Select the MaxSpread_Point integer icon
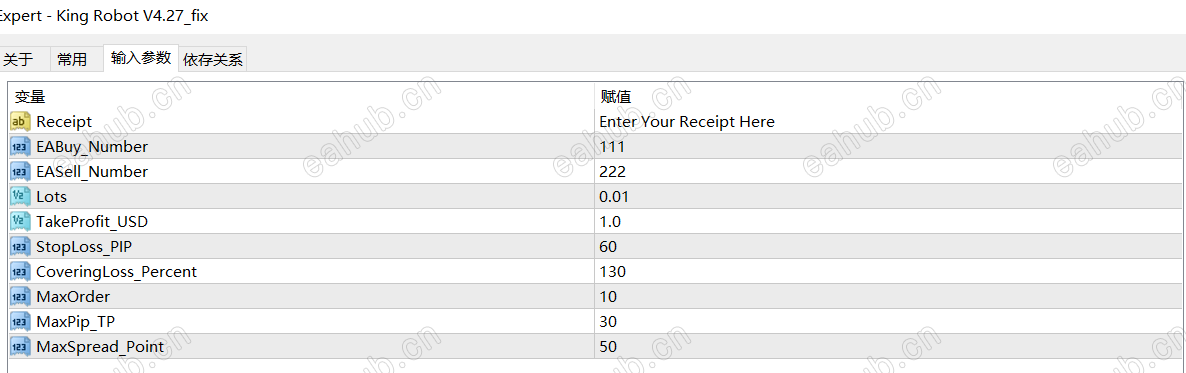Viewport: 1186px width, 373px height. (21, 347)
